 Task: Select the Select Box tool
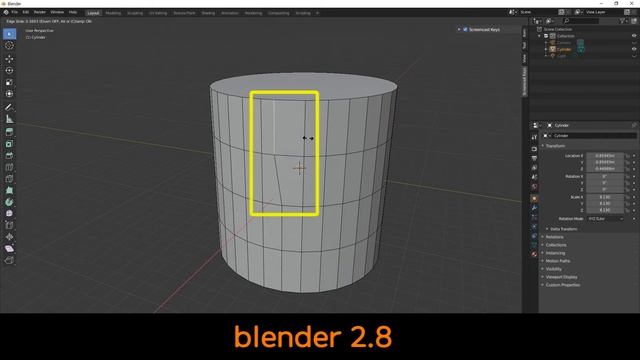coord(9,34)
